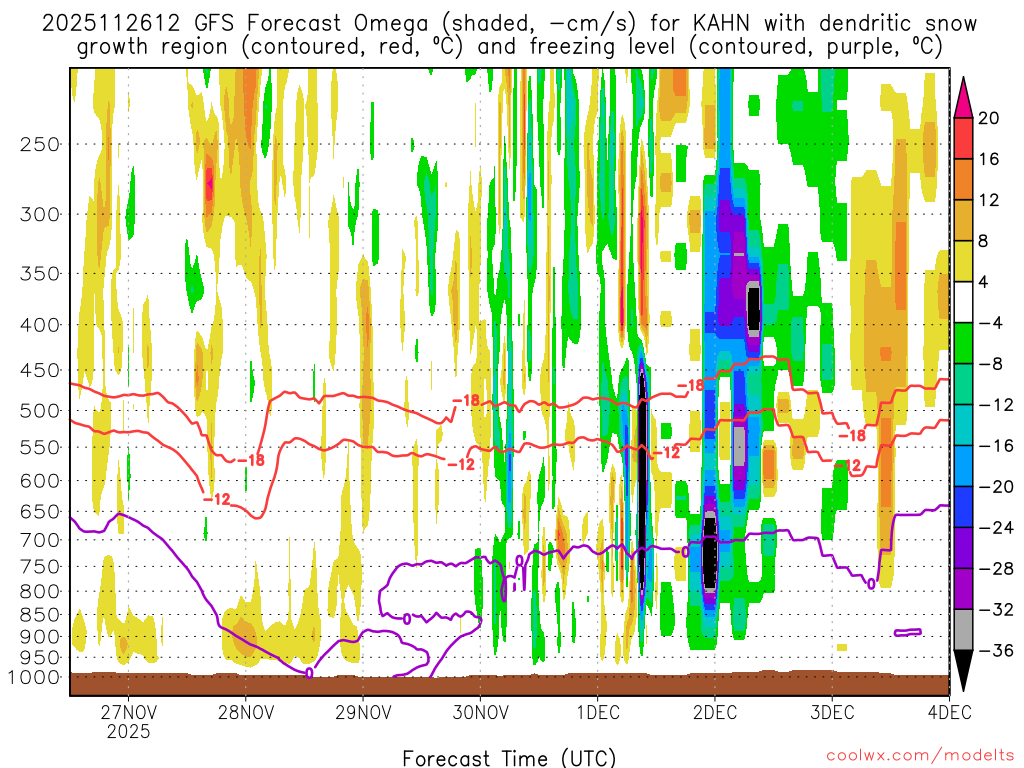Click the purple 0 freezing label after 3DEC
The width and height of the screenshot is (1024, 768).
click(x=871, y=584)
